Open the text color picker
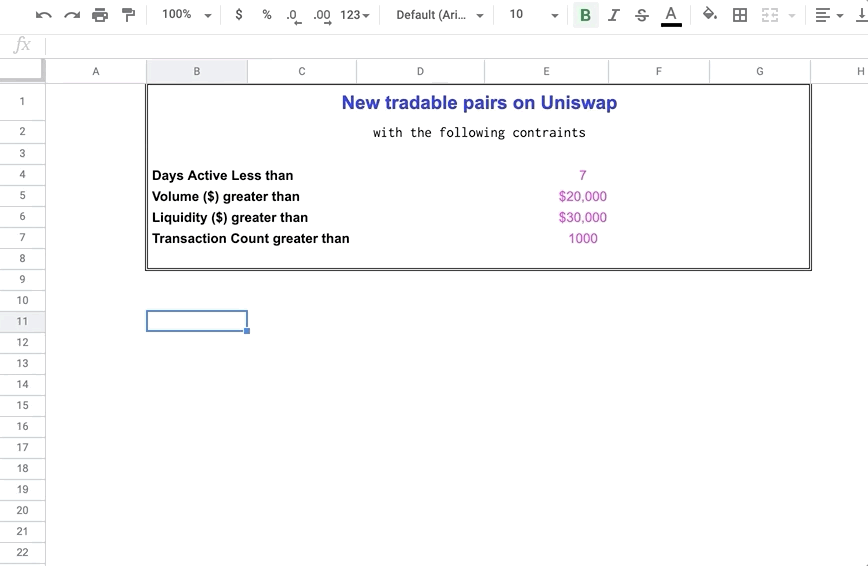The height and width of the screenshot is (566, 868). (x=671, y=15)
